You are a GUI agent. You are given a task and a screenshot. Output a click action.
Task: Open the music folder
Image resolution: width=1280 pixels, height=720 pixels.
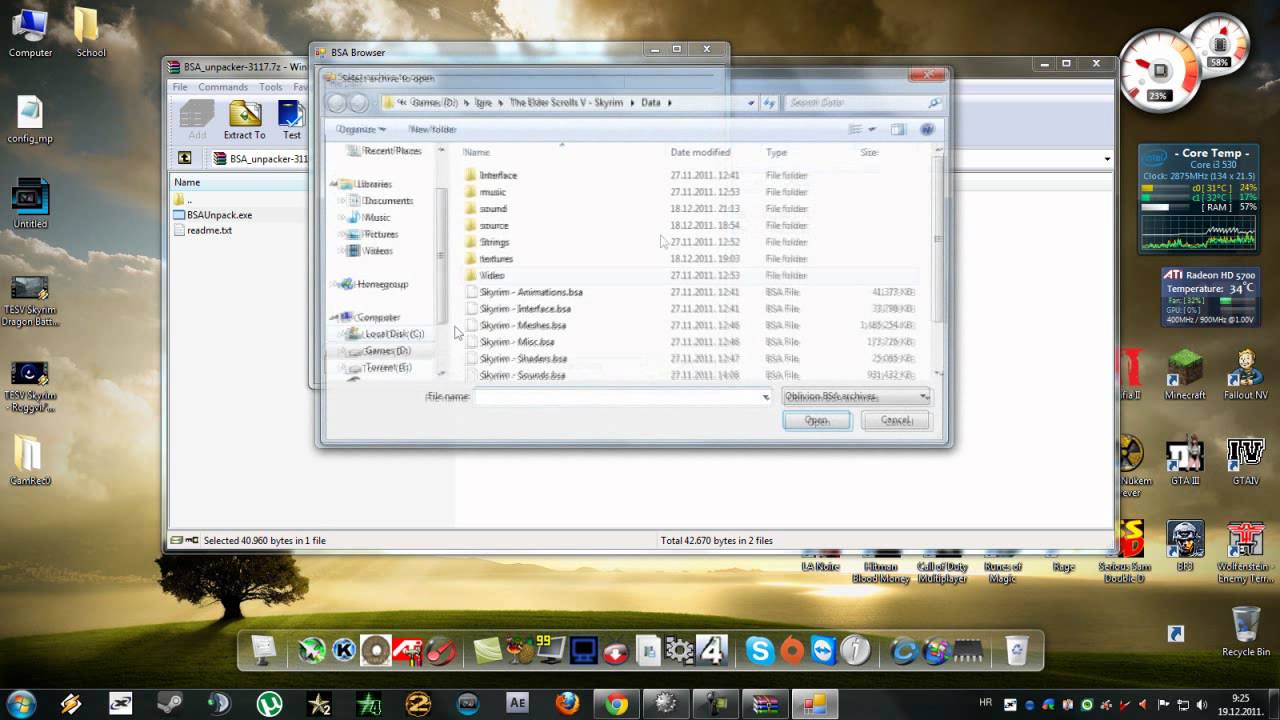tap(492, 192)
